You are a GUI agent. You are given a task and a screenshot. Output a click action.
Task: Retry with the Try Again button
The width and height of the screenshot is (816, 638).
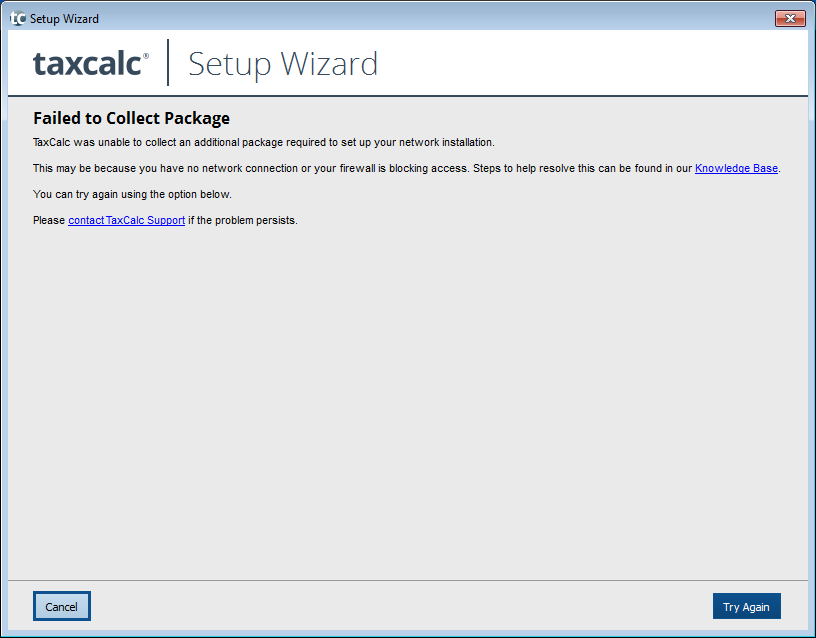pyautogui.click(x=746, y=607)
